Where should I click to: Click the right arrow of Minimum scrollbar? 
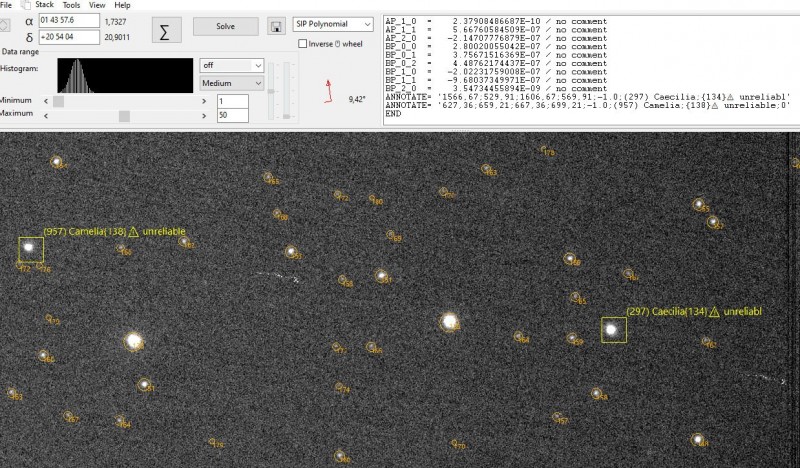[x=204, y=101]
